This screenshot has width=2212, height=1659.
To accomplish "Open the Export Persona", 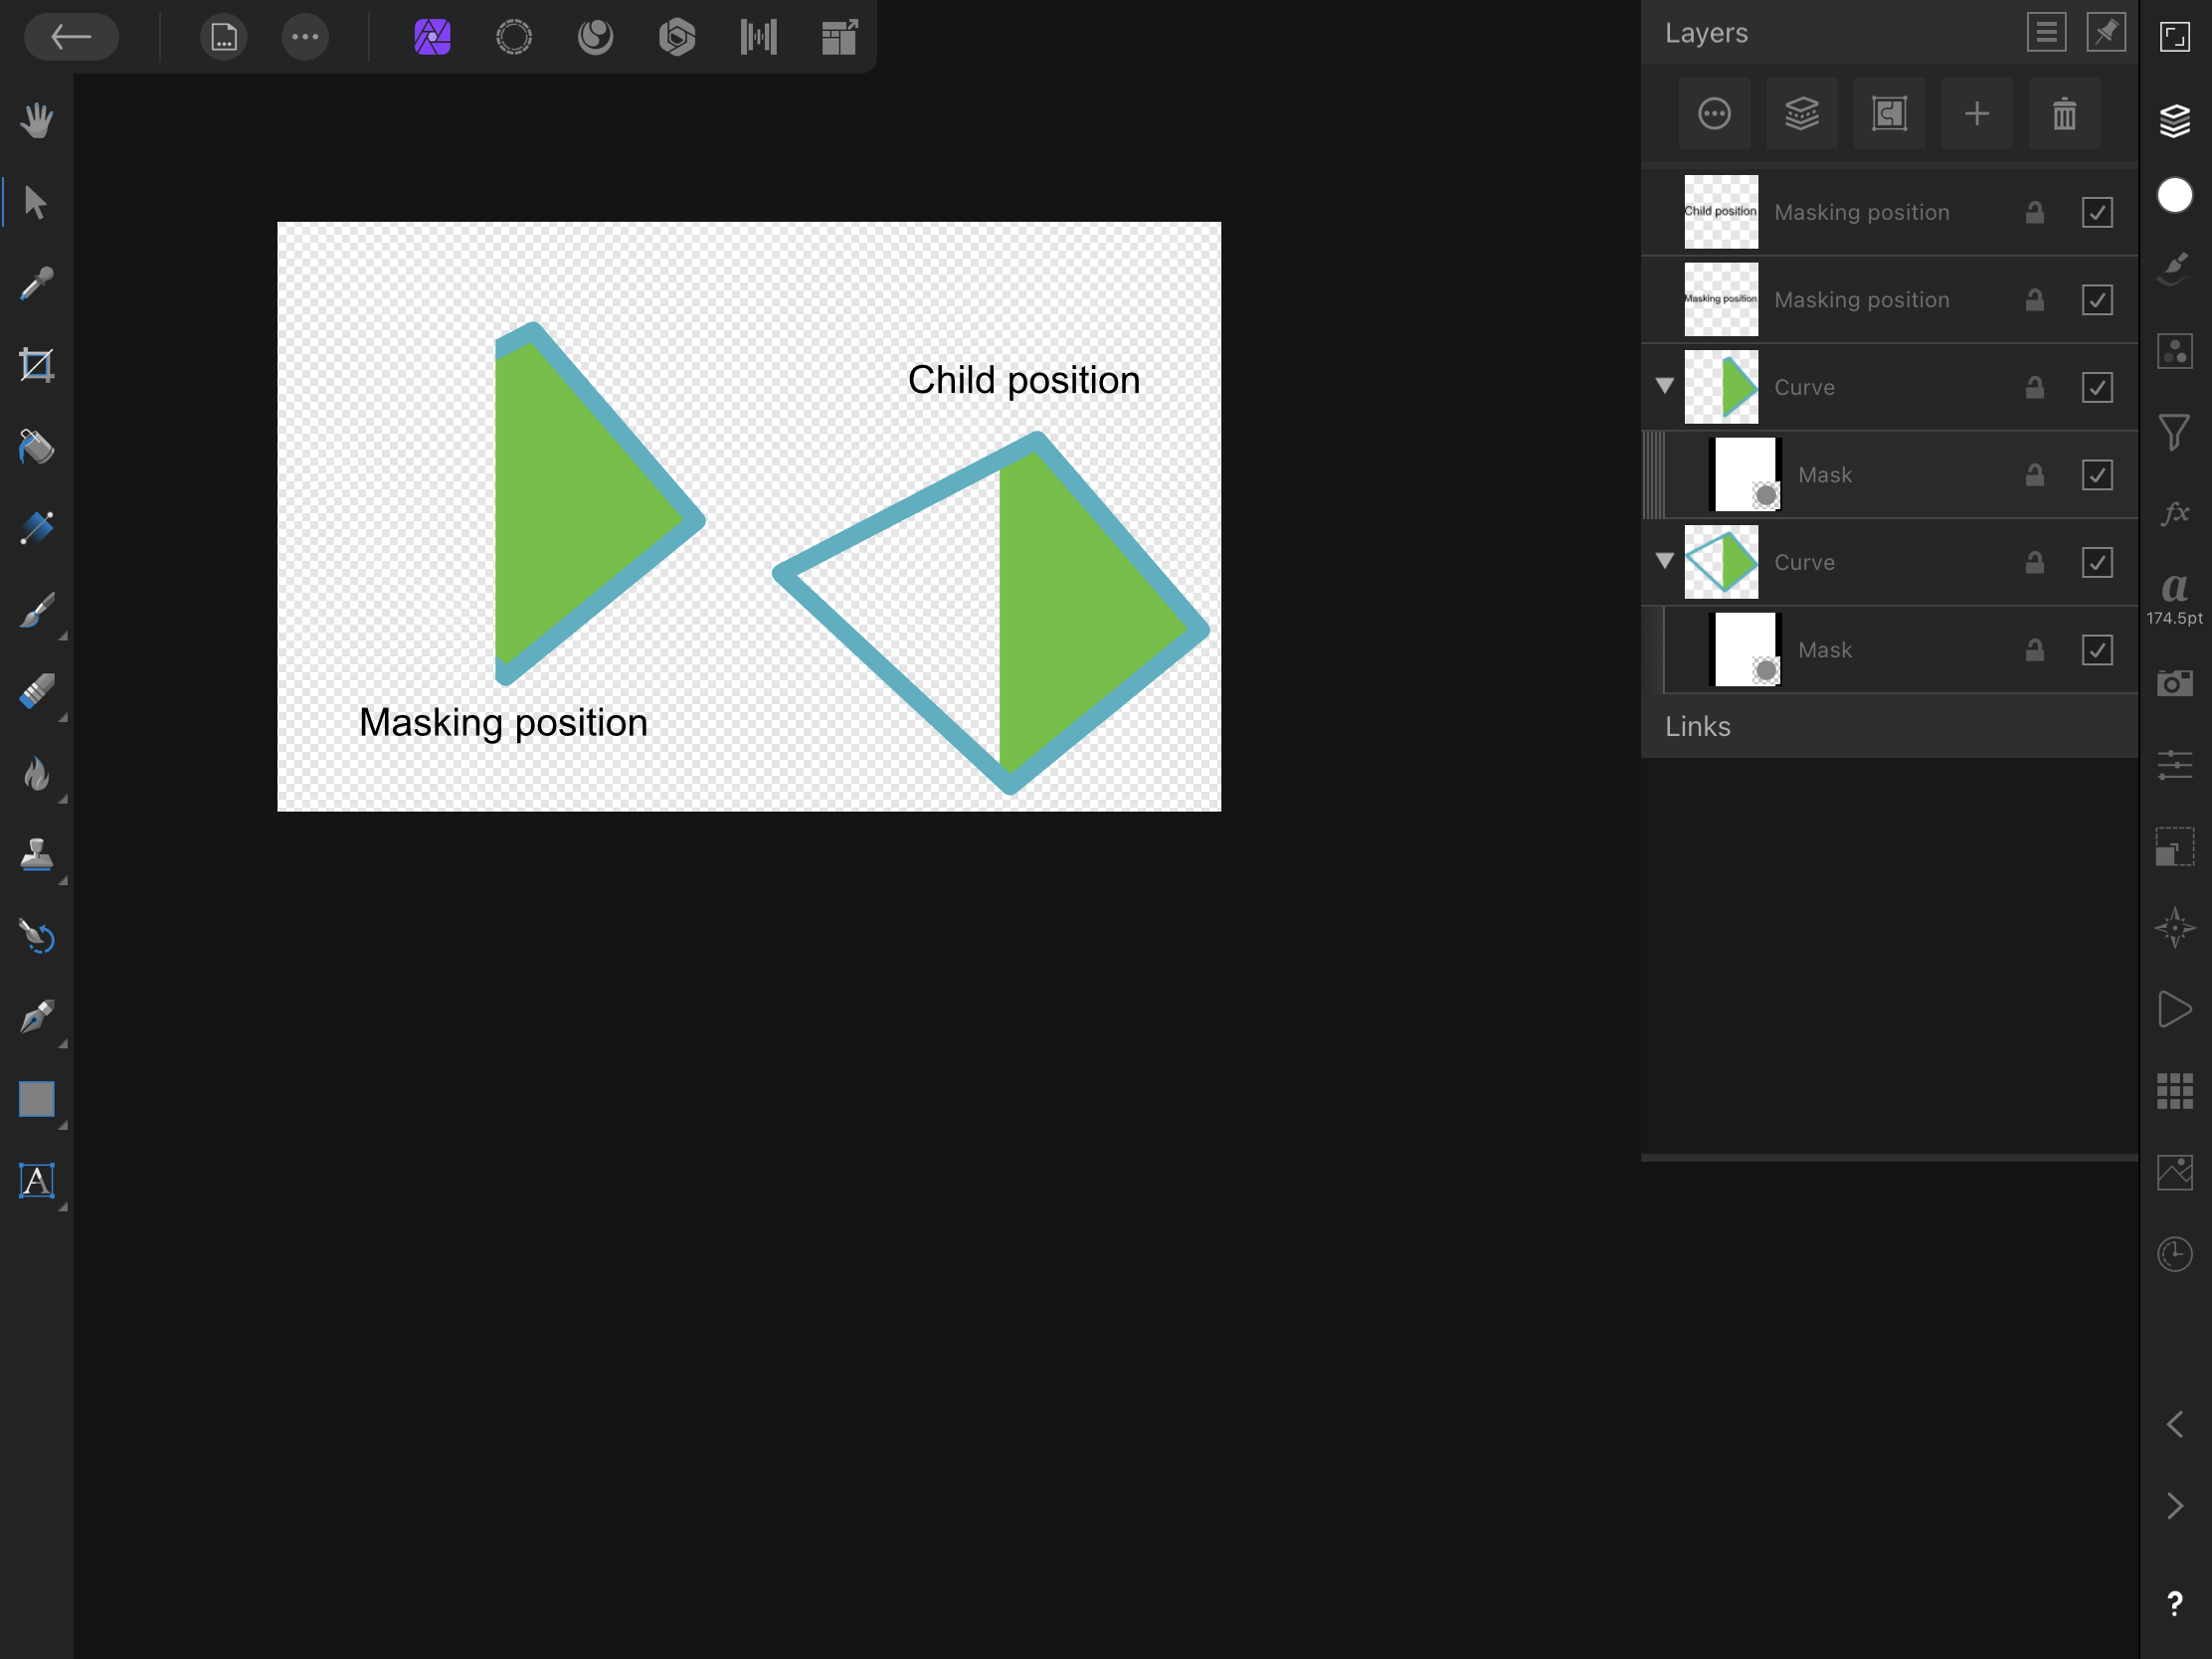I will (x=840, y=38).
